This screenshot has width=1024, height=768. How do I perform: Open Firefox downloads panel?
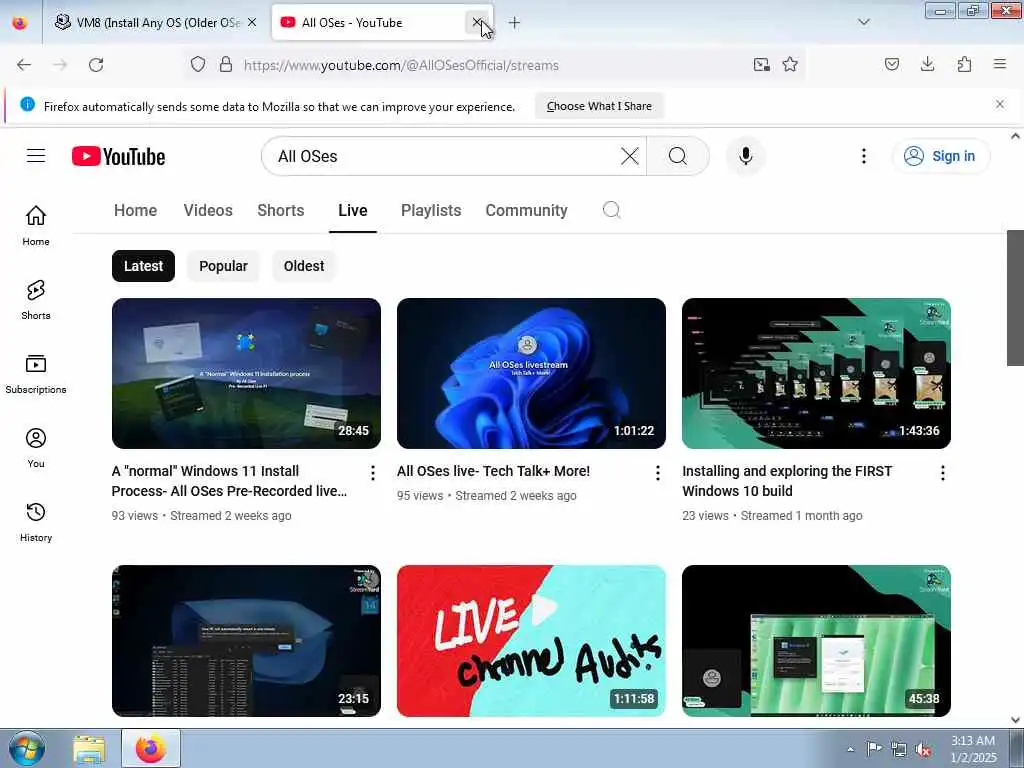(927, 65)
